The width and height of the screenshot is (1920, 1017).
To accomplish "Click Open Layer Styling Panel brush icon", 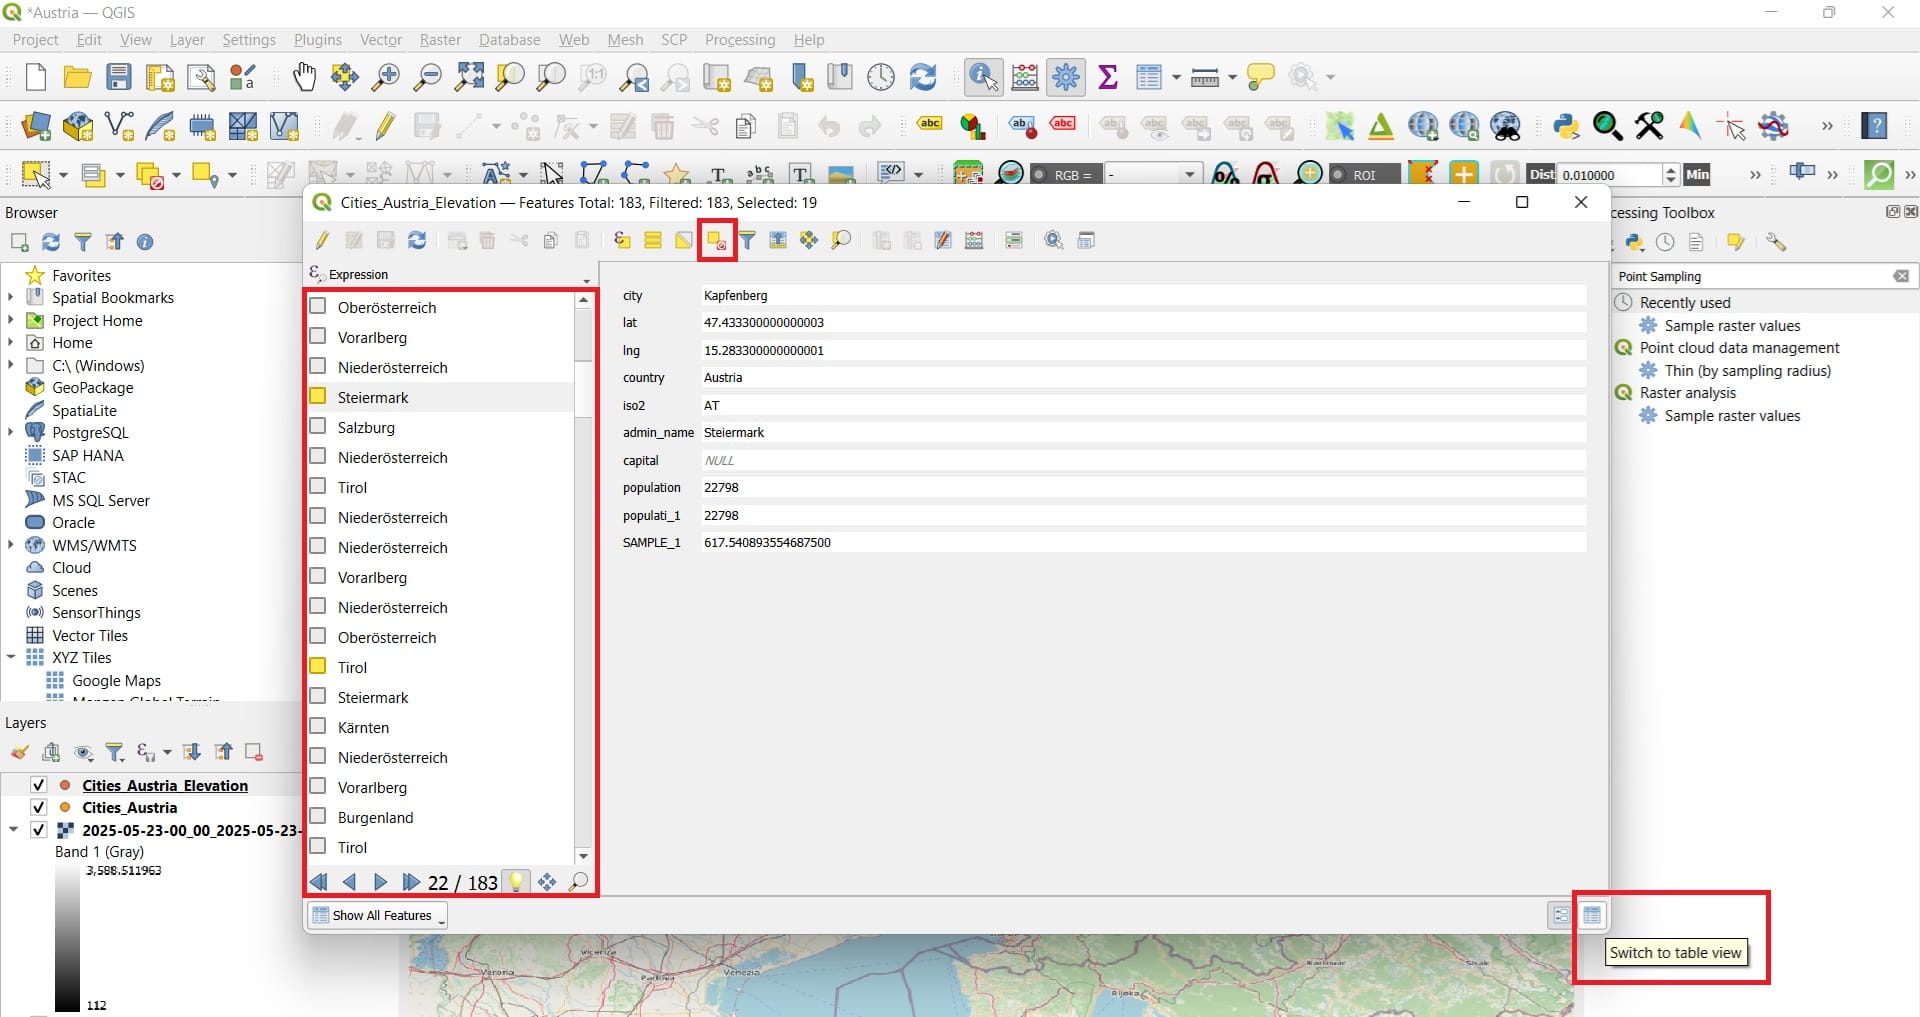I will click(x=19, y=752).
